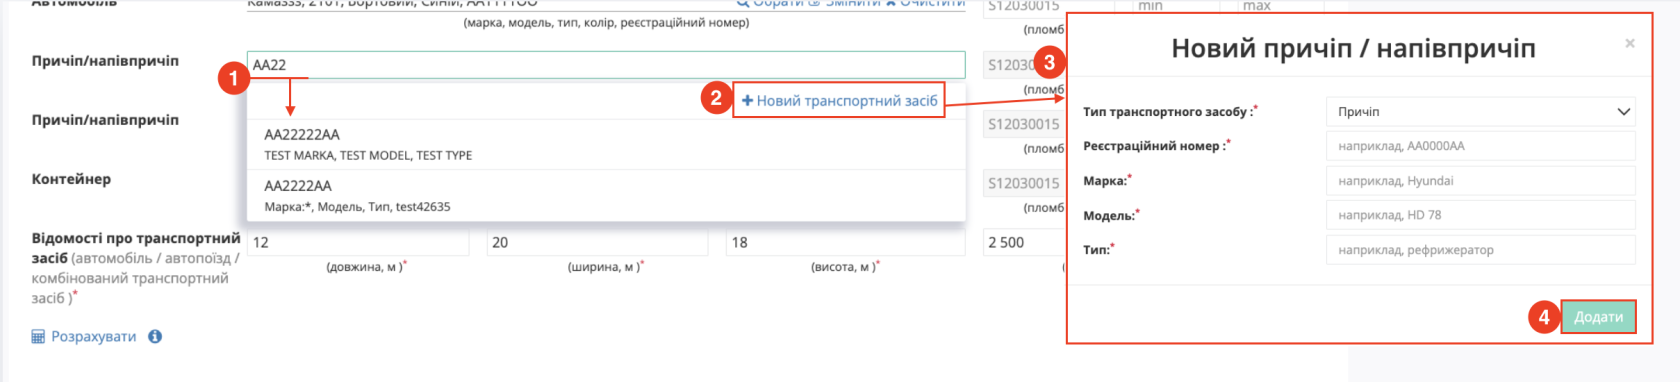Click the field showing 2 500

tap(1025, 242)
